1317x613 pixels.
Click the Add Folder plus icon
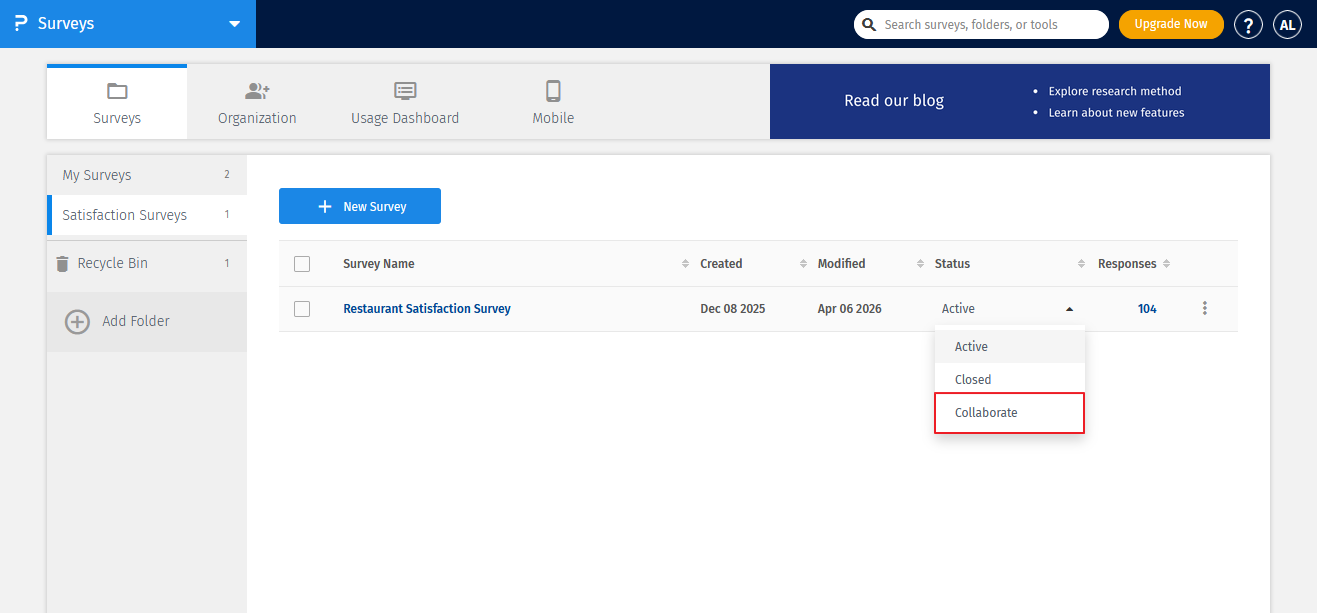(x=77, y=322)
